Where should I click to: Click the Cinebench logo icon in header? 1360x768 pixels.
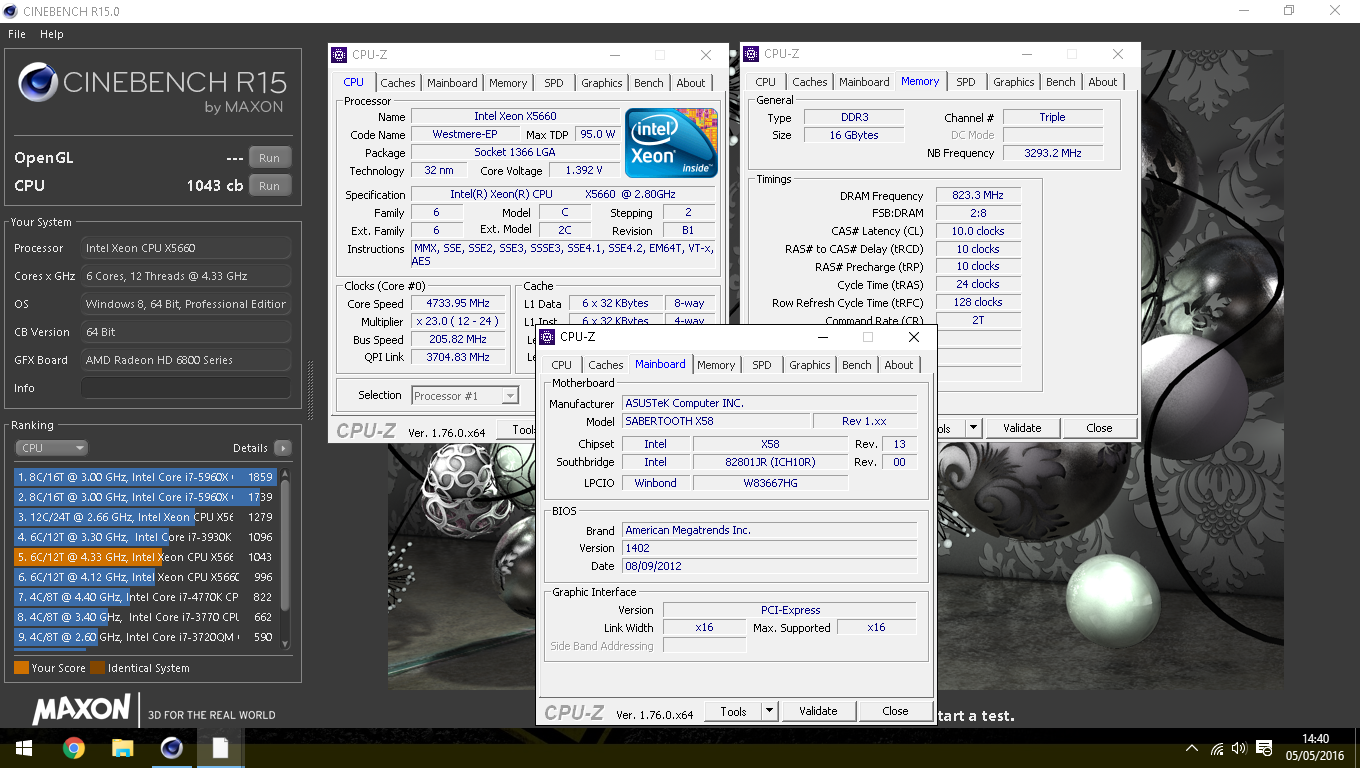point(37,82)
